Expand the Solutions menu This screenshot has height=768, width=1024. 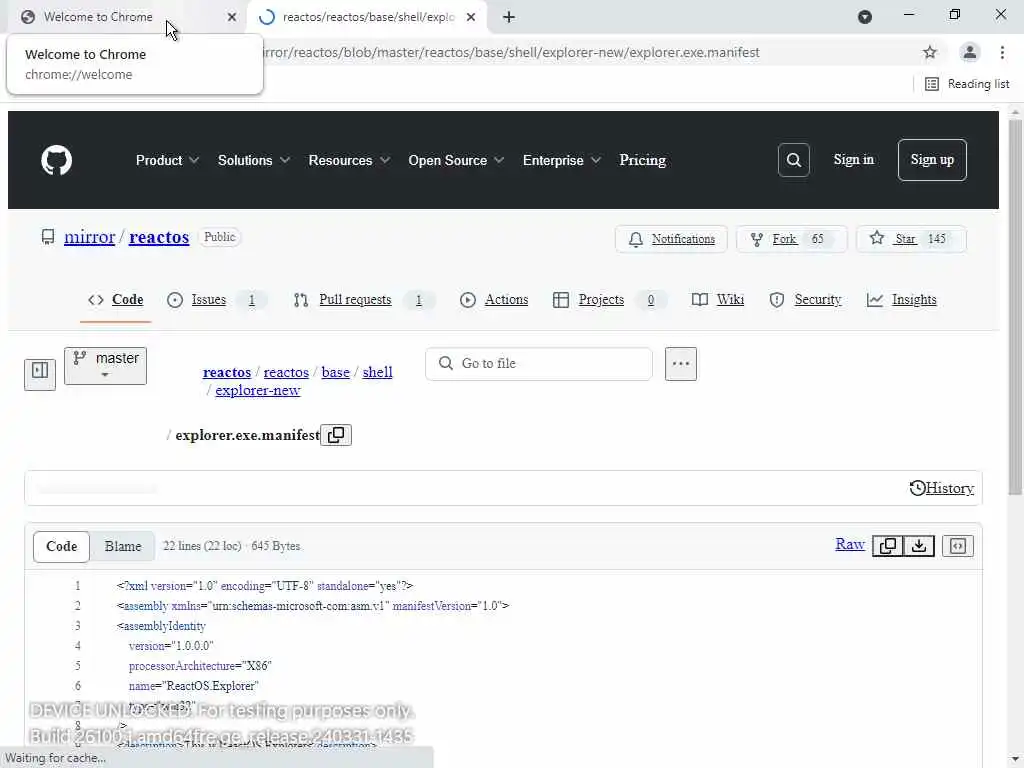point(253,160)
